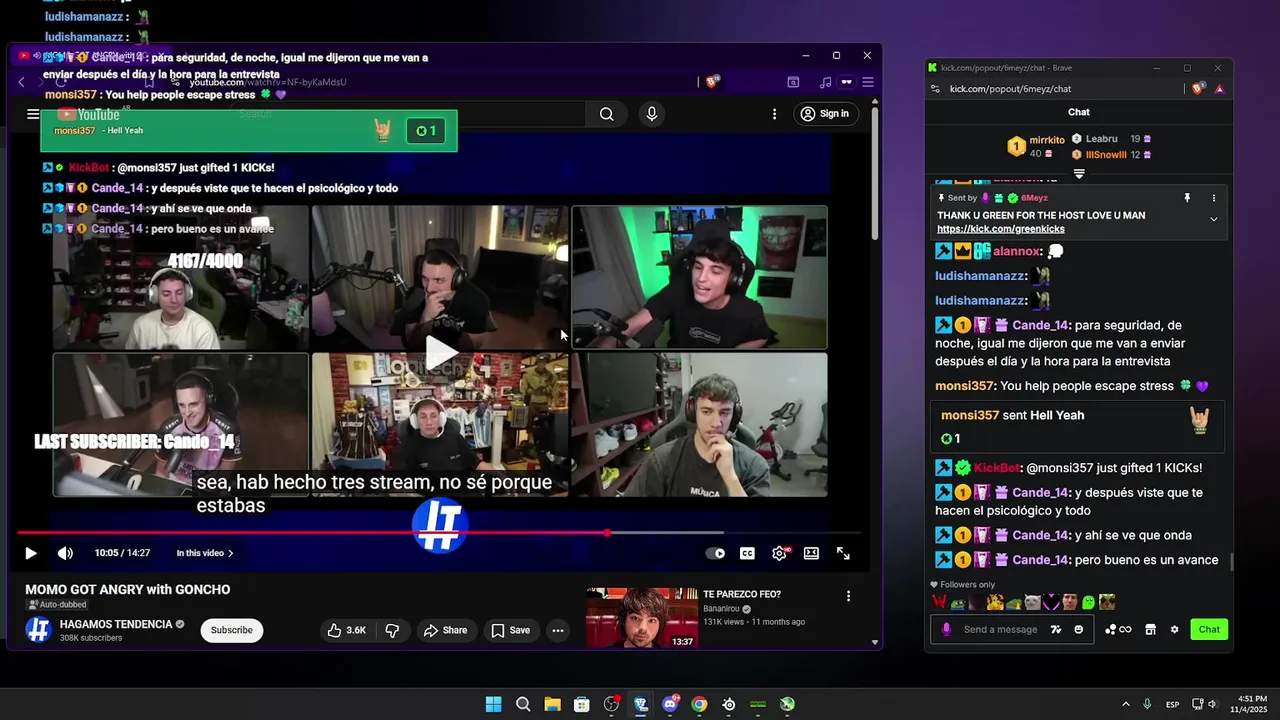
Task: Click the Chat header tab in Kick popout
Action: [x=1078, y=112]
